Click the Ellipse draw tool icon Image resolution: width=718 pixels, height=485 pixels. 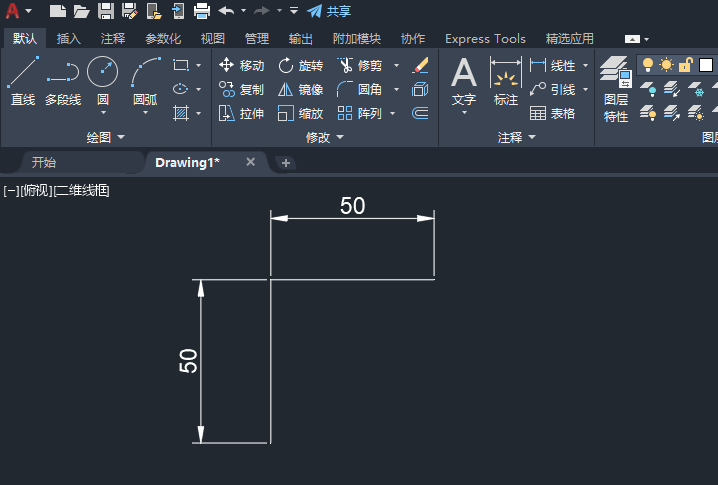[x=181, y=89]
